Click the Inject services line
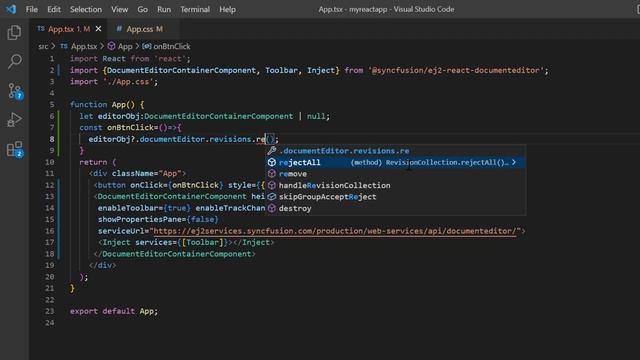The image size is (640, 360). pyautogui.click(x=186, y=242)
